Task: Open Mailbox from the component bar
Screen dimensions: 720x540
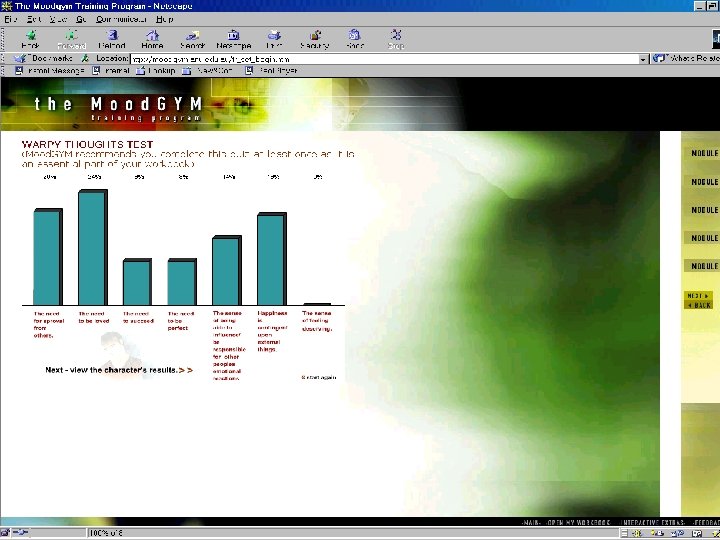Action: (x=657, y=534)
